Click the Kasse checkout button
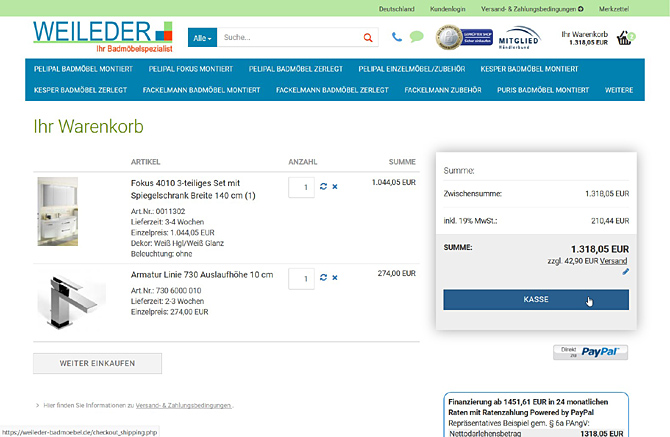Image resolution: width=670 pixels, height=437 pixels. (x=536, y=299)
